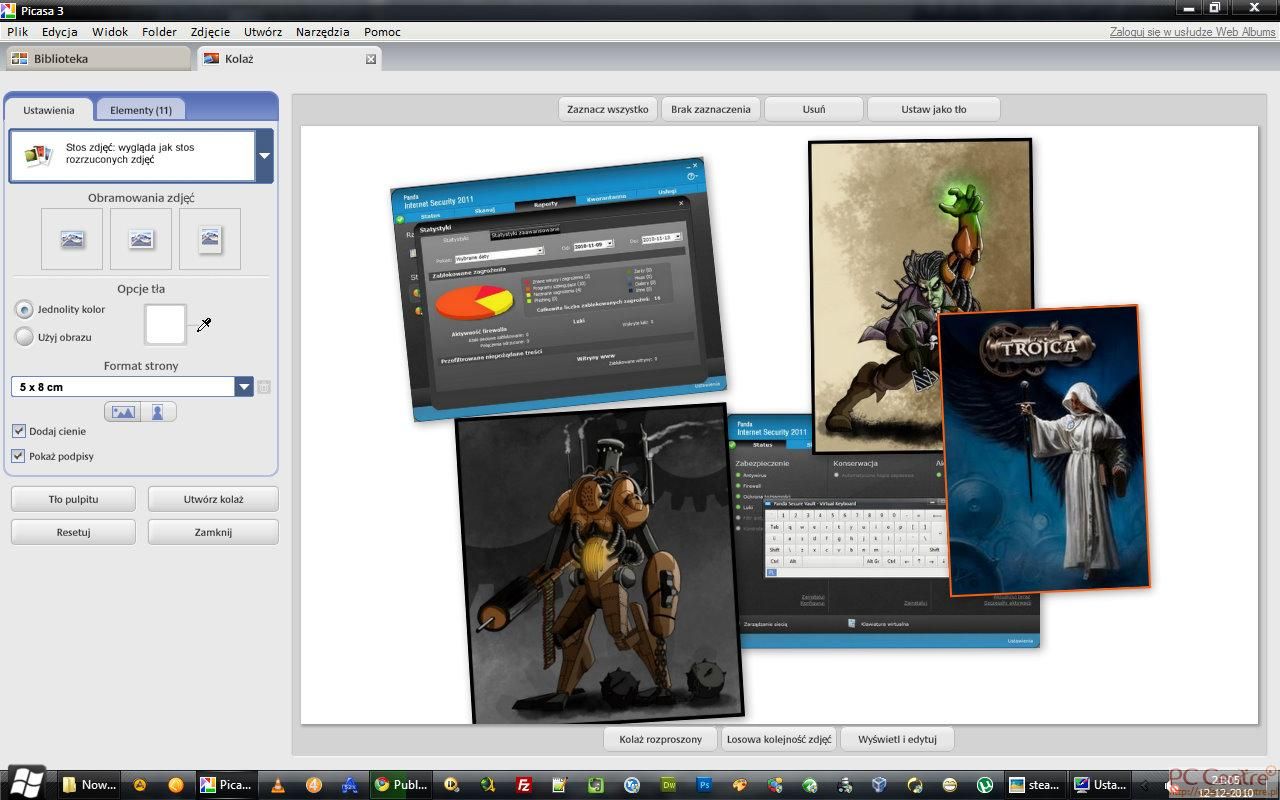Close the Kolaż tab with its X icon
This screenshot has height=800, width=1280.
pyautogui.click(x=370, y=59)
